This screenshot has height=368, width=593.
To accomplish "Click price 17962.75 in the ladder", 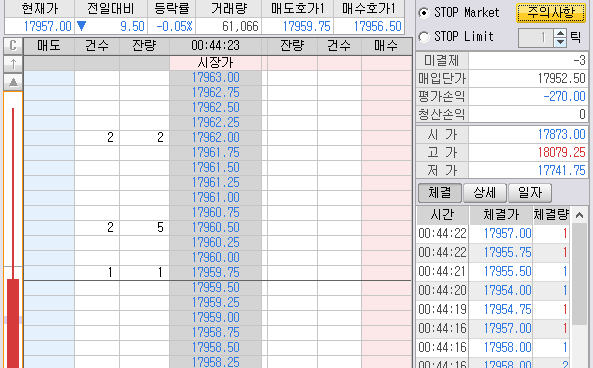I will 216,93.
